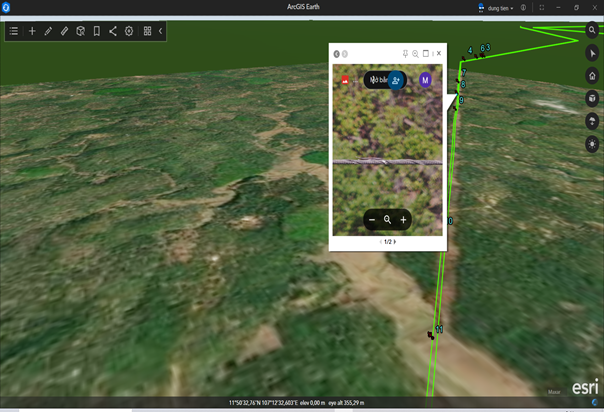This screenshot has height=412, width=604.
Task: Pin the popup window
Action: tap(405, 53)
